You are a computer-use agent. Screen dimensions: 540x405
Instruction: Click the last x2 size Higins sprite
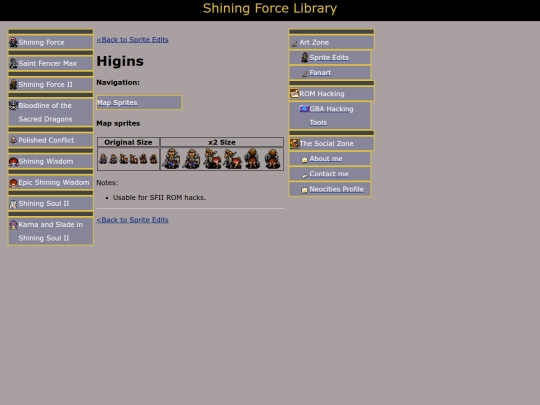pyautogui.click(x=272, y=158)
